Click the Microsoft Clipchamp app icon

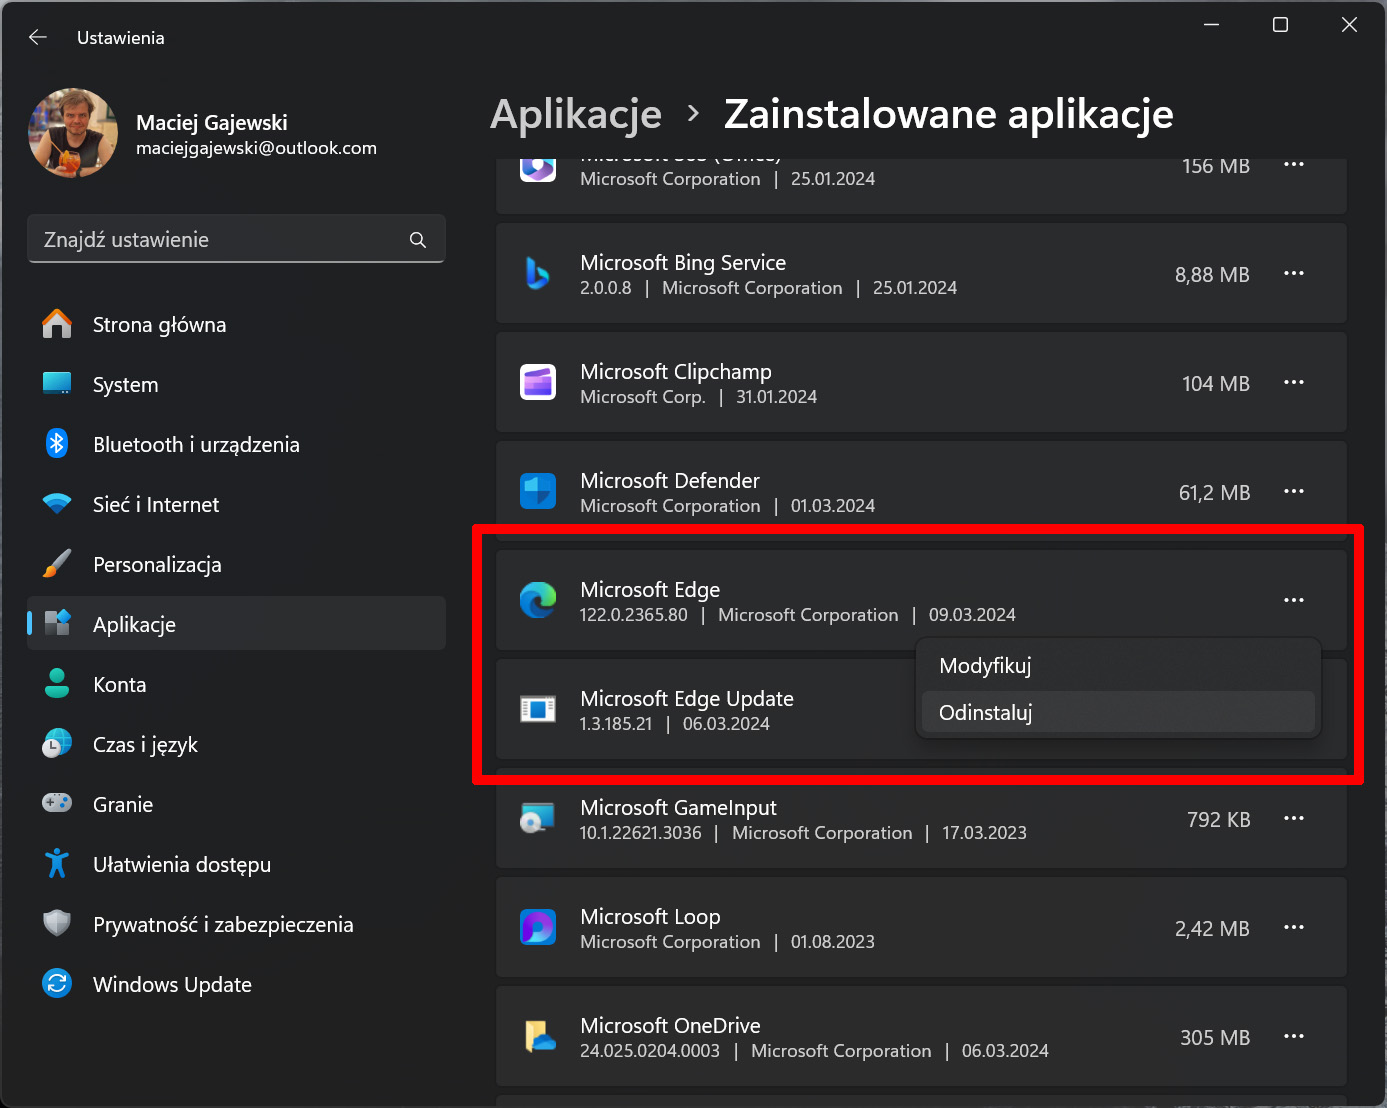tap(538, 382)
